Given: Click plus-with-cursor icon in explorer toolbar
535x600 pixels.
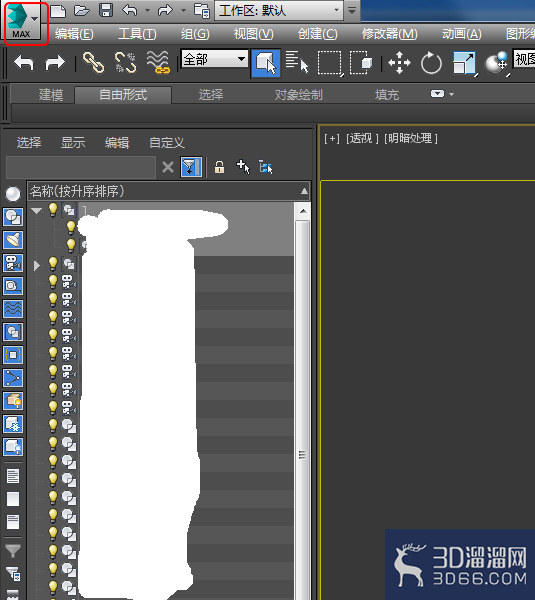Looking at the screenshot, I should 243,167.
